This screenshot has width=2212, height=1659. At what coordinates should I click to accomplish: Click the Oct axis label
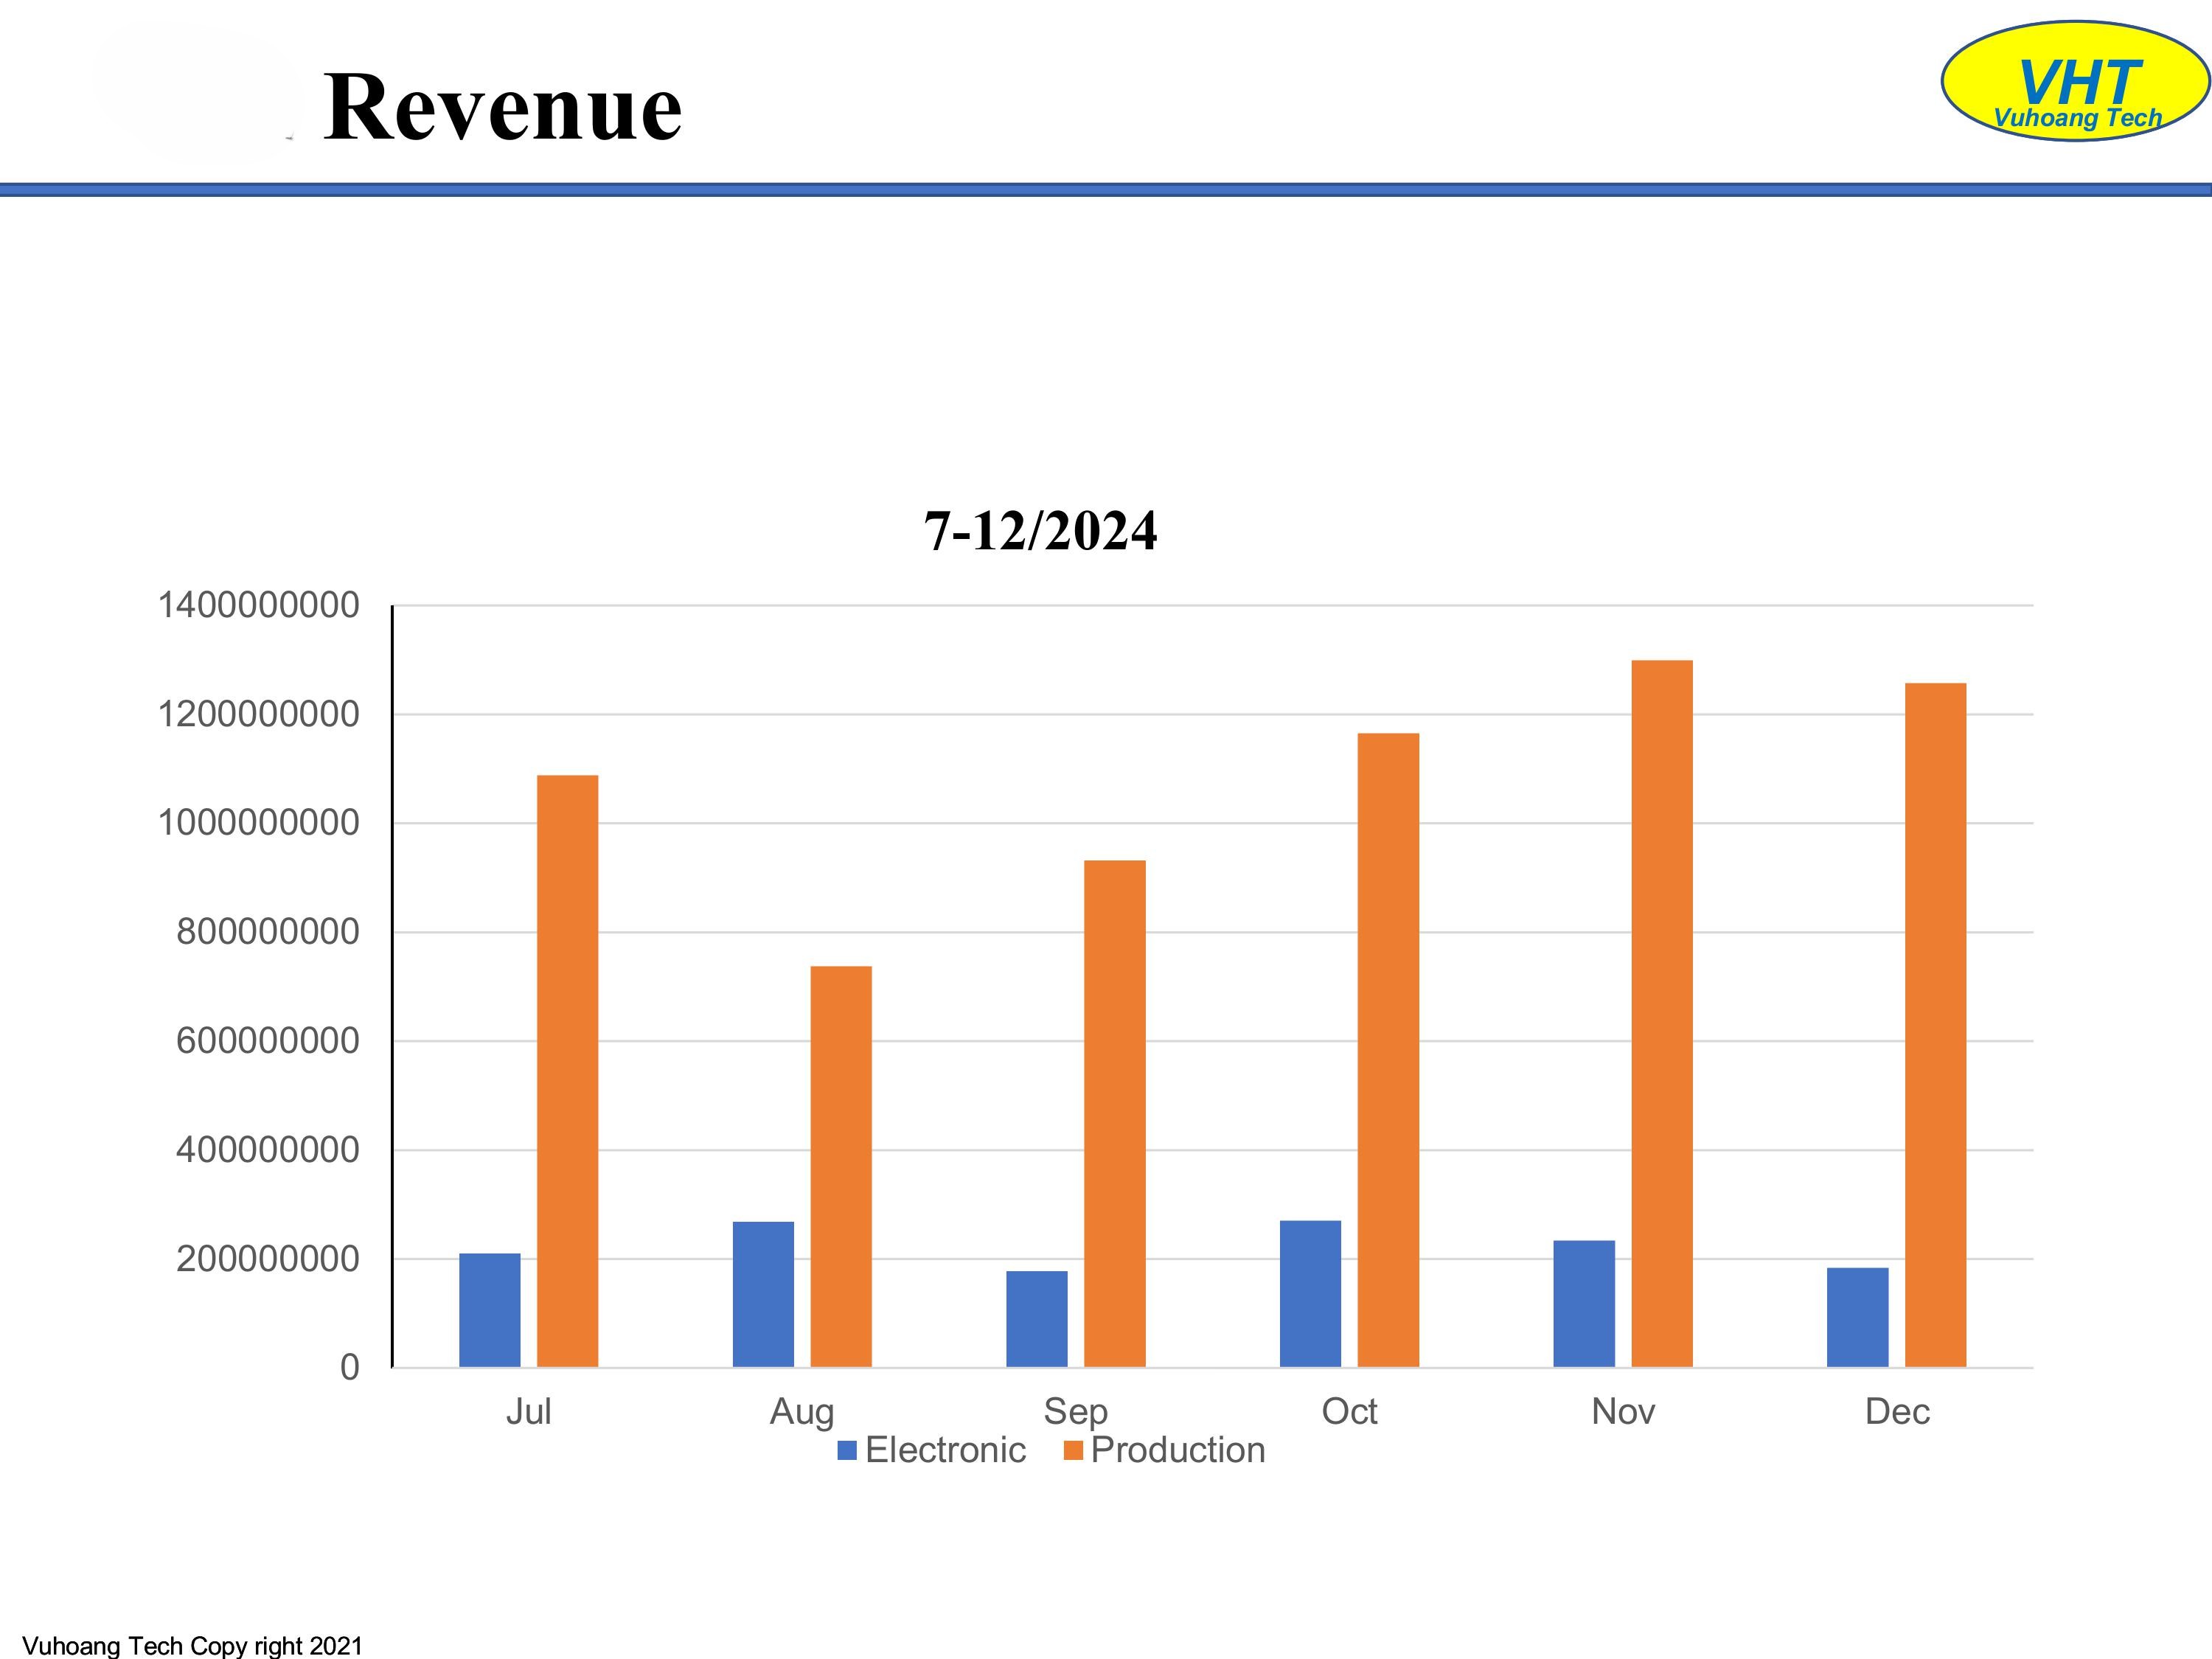(1349, 1412)
